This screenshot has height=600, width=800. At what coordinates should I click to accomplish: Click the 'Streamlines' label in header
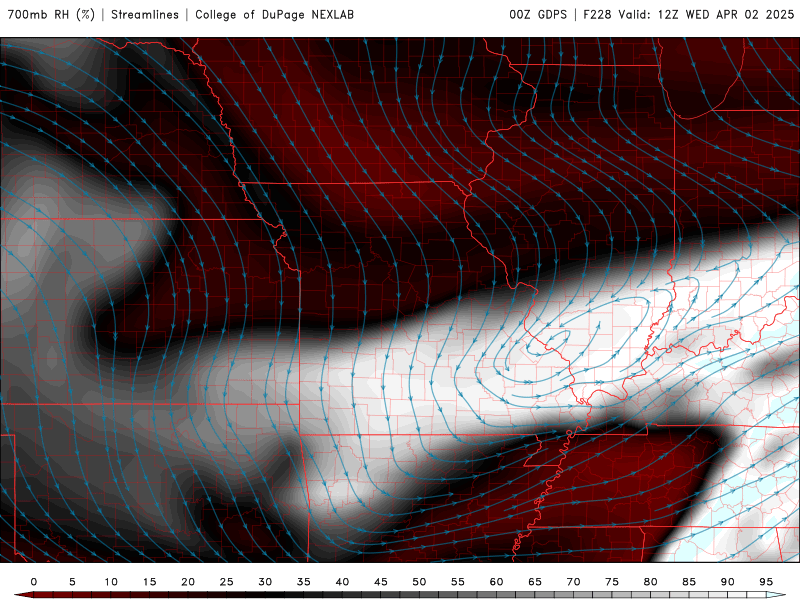pyautogui.click(x=145, y=15)
